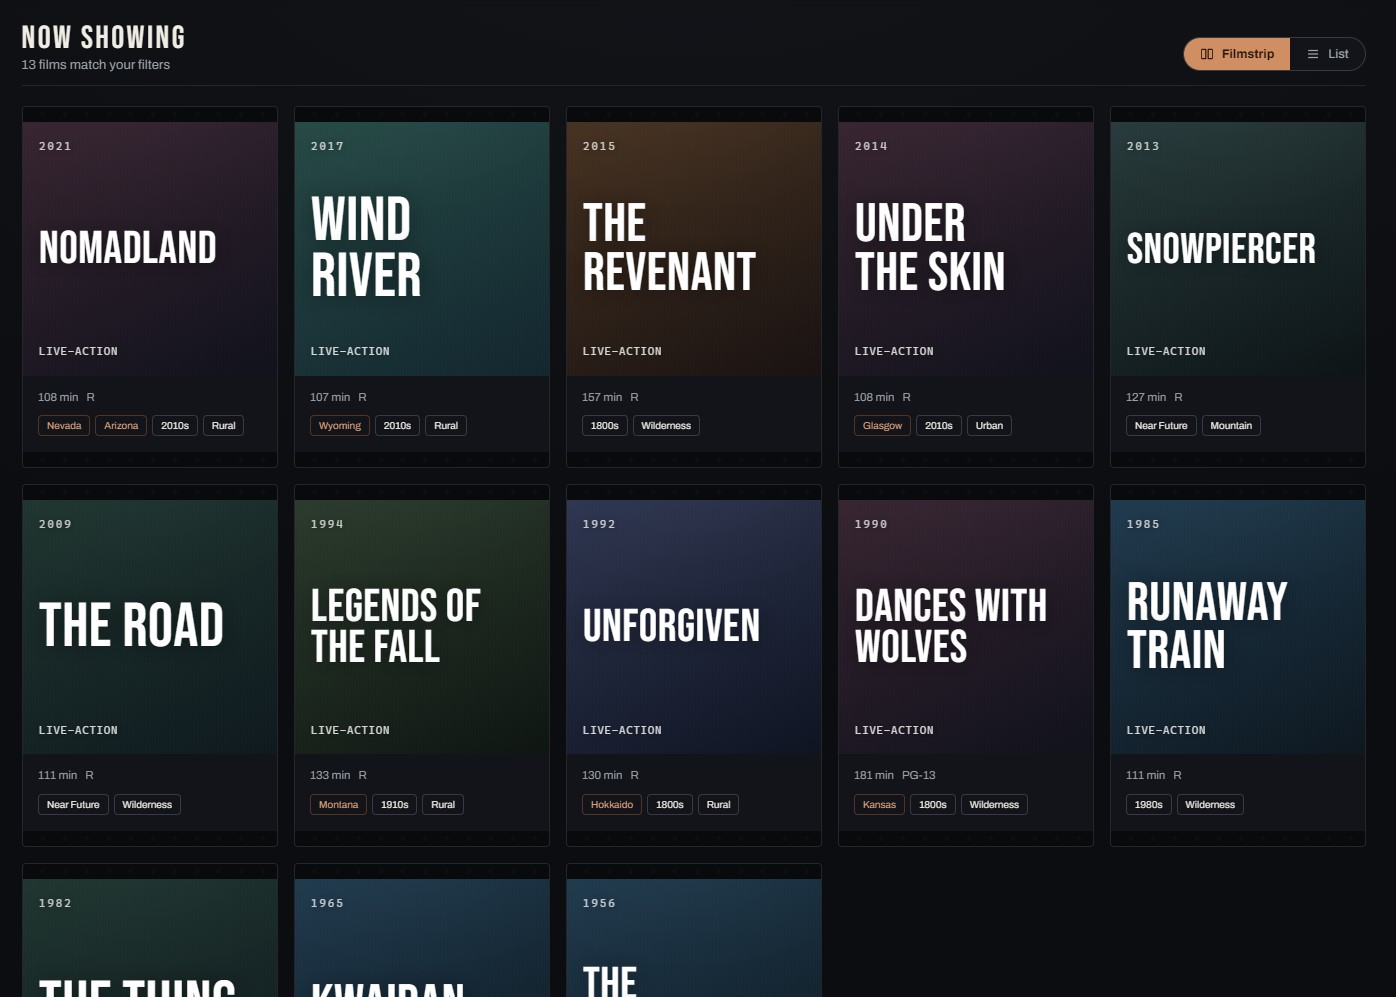Click Nomadland's '108 min' runtime
This screenshot has width=1396, height=997.
tap(58, 397)
